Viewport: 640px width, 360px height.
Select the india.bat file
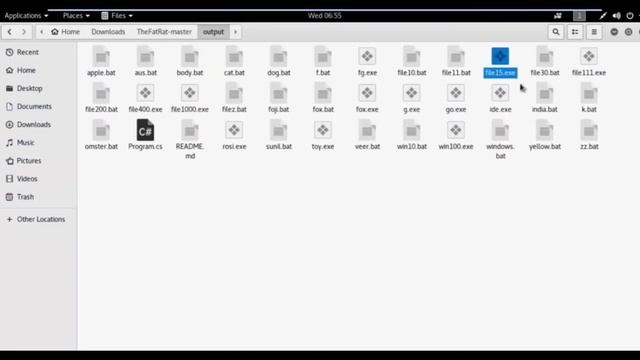[x=544, y=93]
